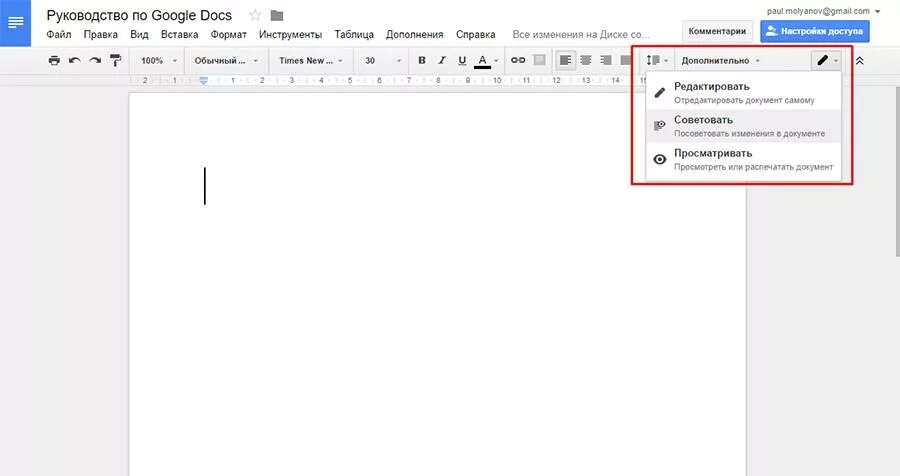The height and width of the screenshot is (476, 900).
Task: Open the Обычный paragraph style dropdown
Action: point(226,60)
